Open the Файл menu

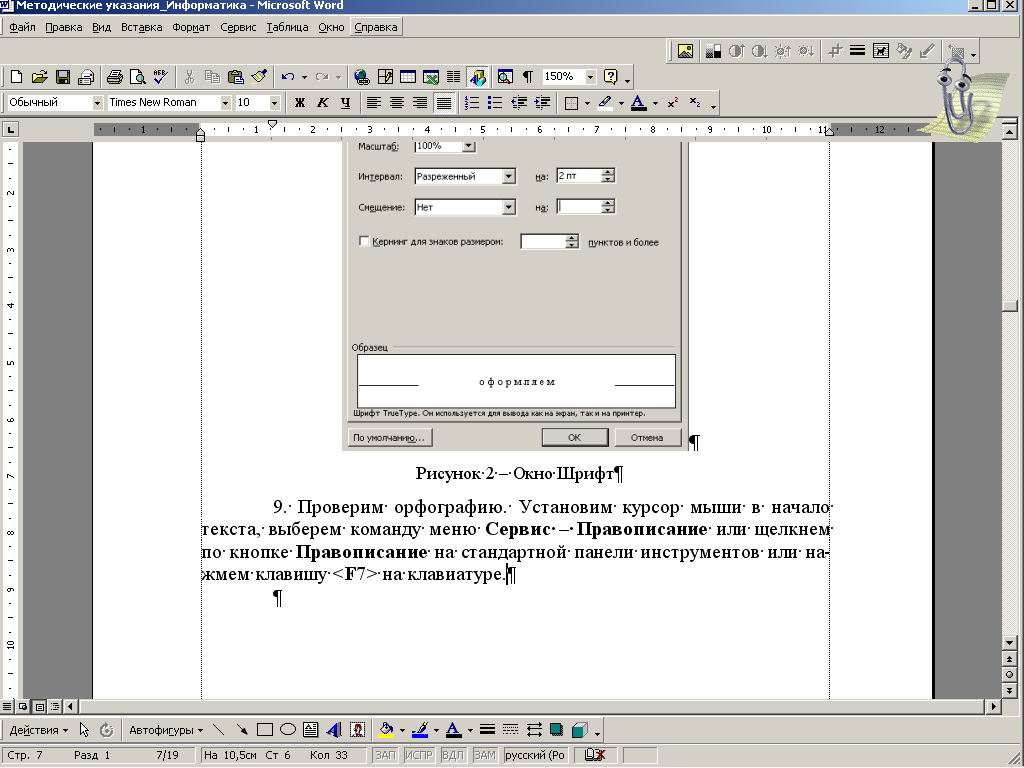tap(22, 27)
